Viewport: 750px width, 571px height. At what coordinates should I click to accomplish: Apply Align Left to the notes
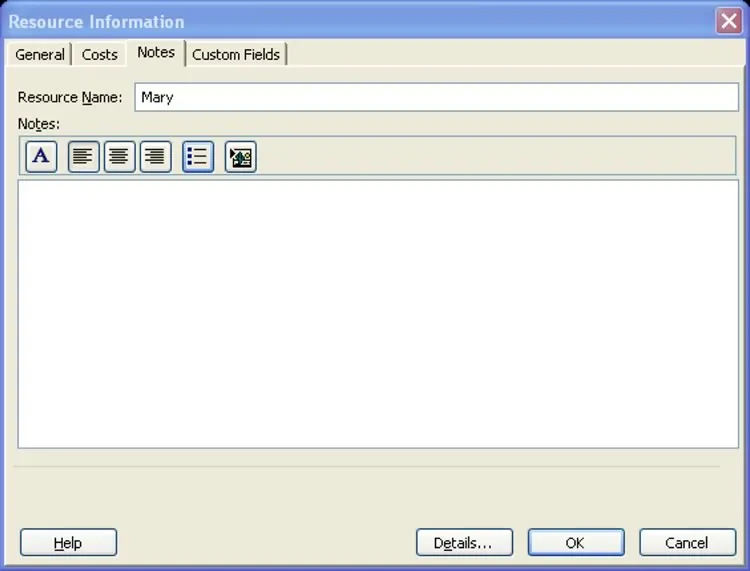(84, 157)
